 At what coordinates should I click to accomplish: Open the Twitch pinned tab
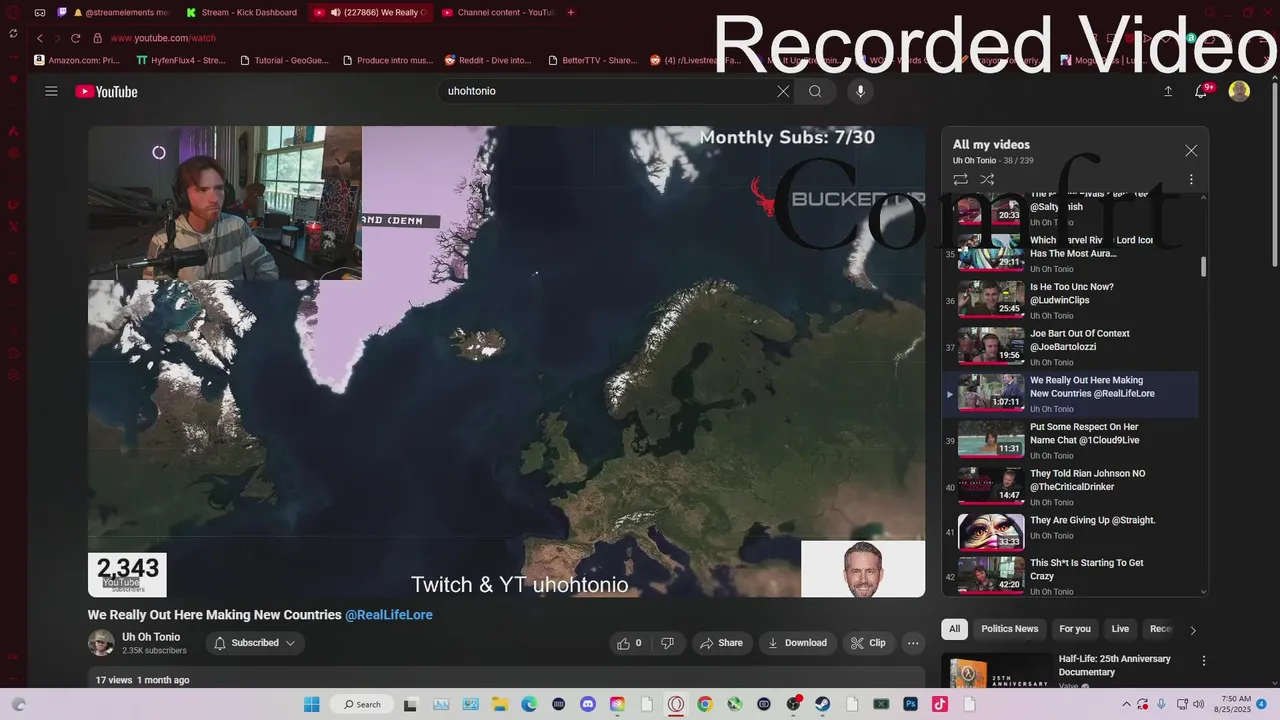[x=62, y=12]
